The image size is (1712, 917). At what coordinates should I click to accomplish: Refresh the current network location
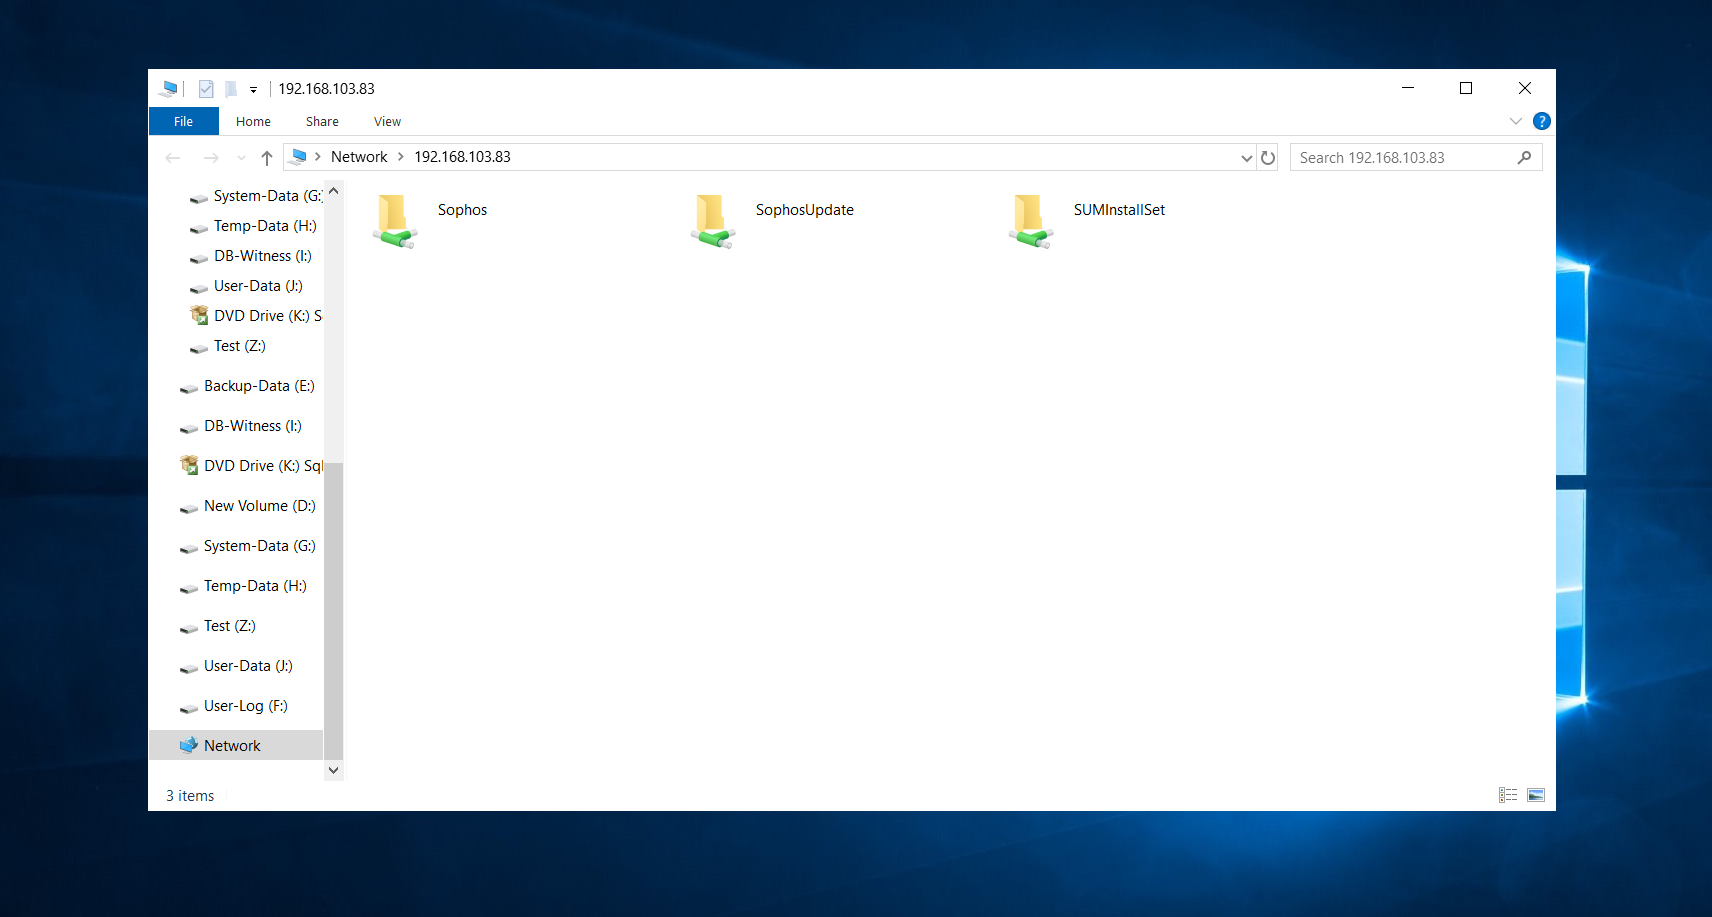click(1268, 158)
